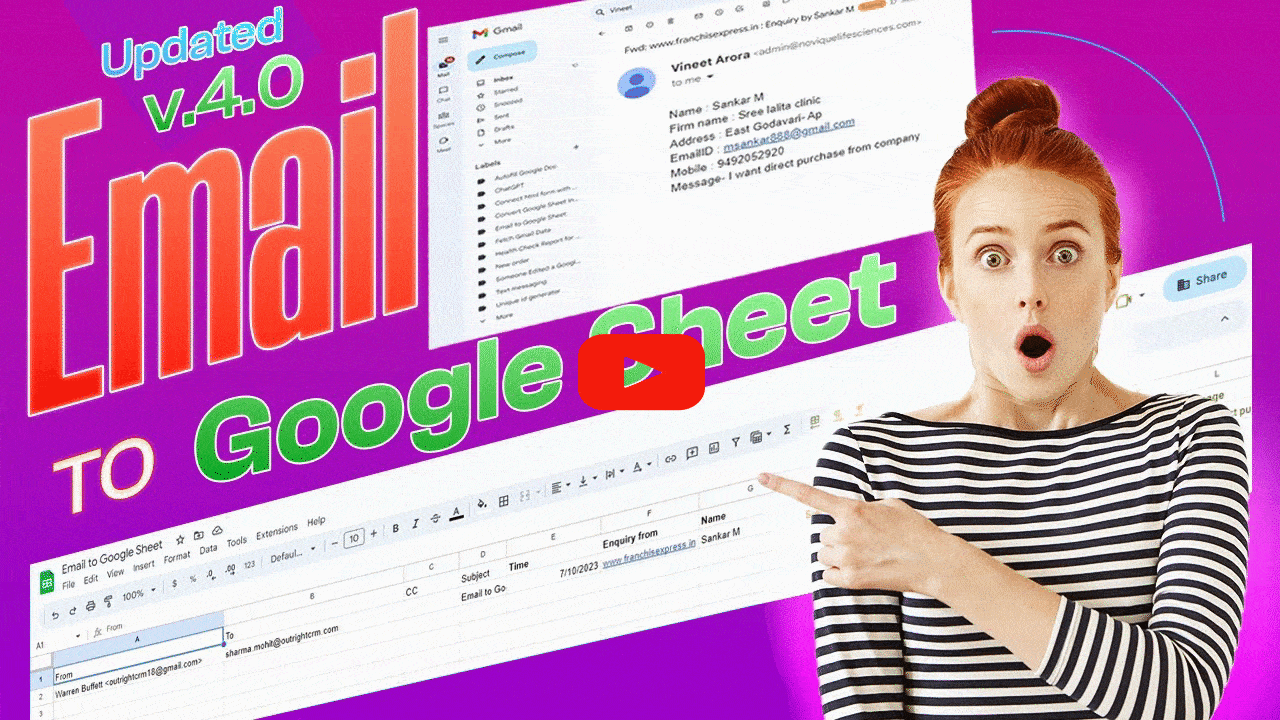Star the Email to Google Sheet document
1280x720 pixels.
click(x=180, y=540)
